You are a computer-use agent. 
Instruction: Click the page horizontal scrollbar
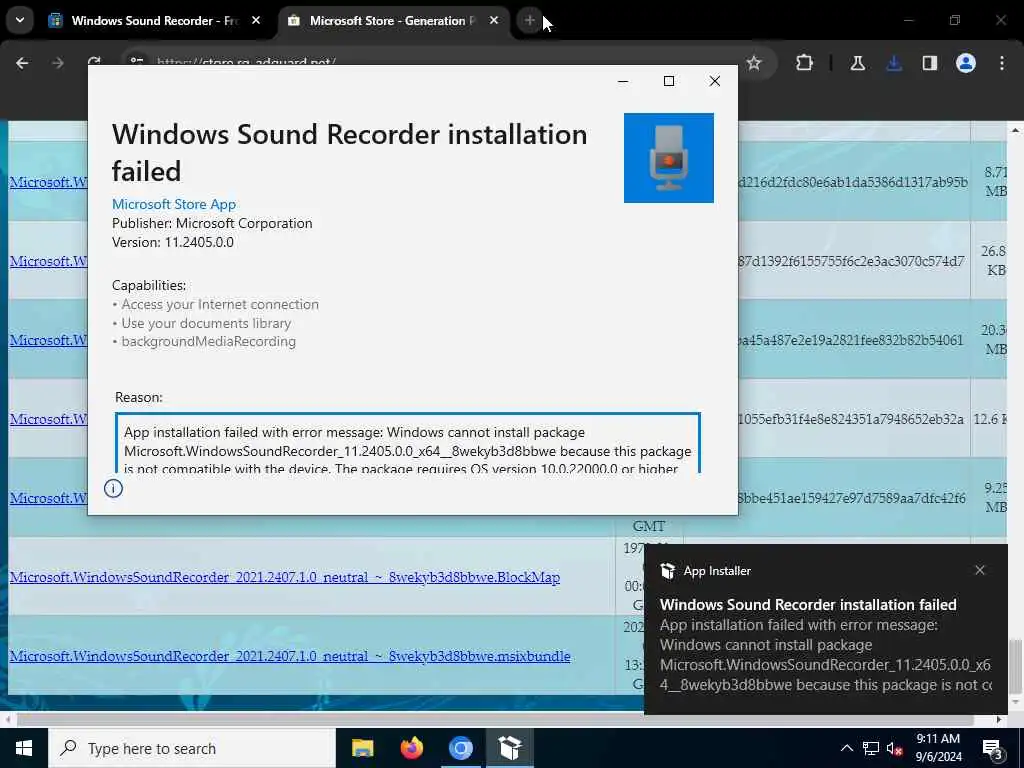click(x=495, y=719)
